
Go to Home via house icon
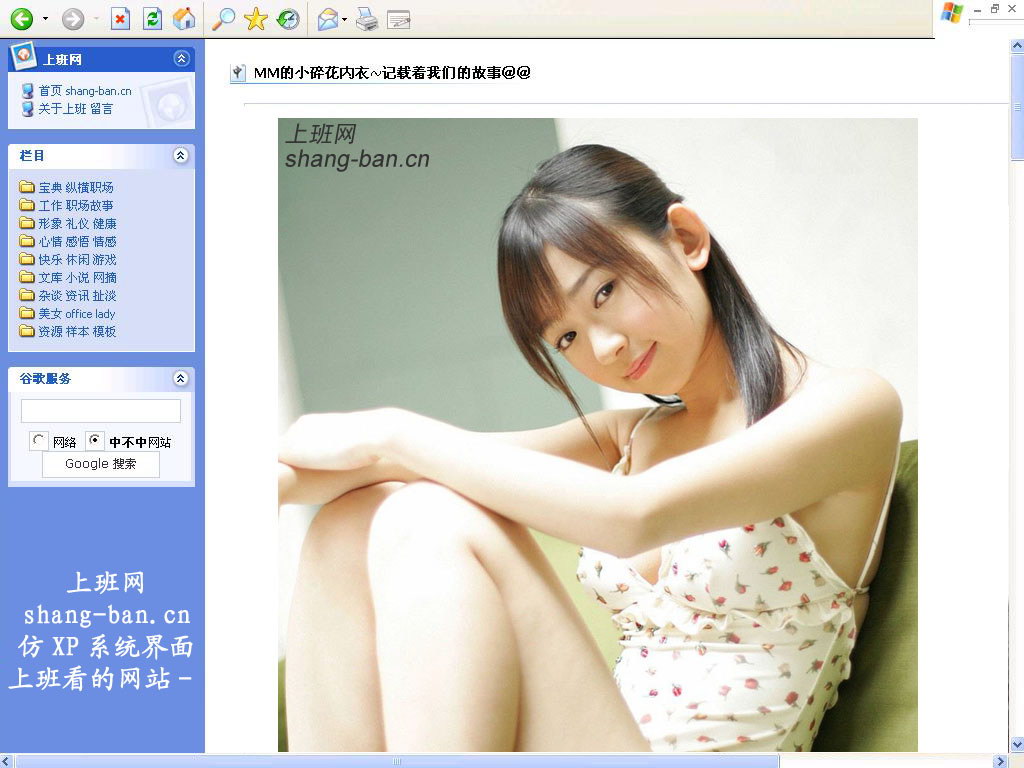click(184, 19)
